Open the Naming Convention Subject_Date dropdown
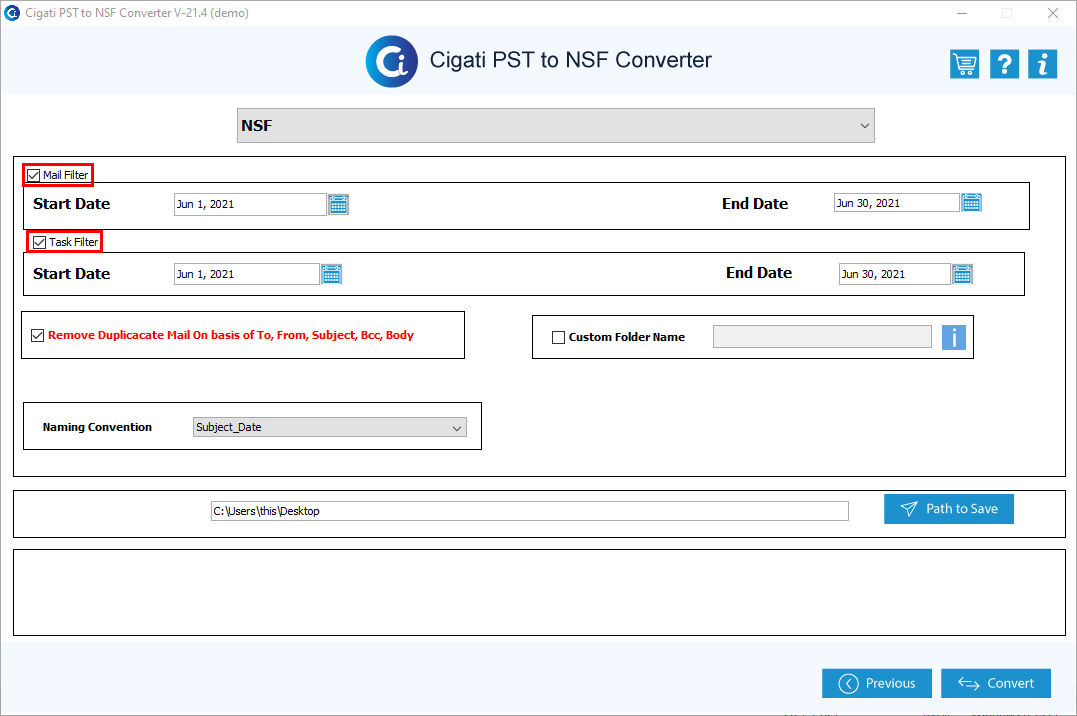Viewport: 1077px width, 716px height. [330, 427]
